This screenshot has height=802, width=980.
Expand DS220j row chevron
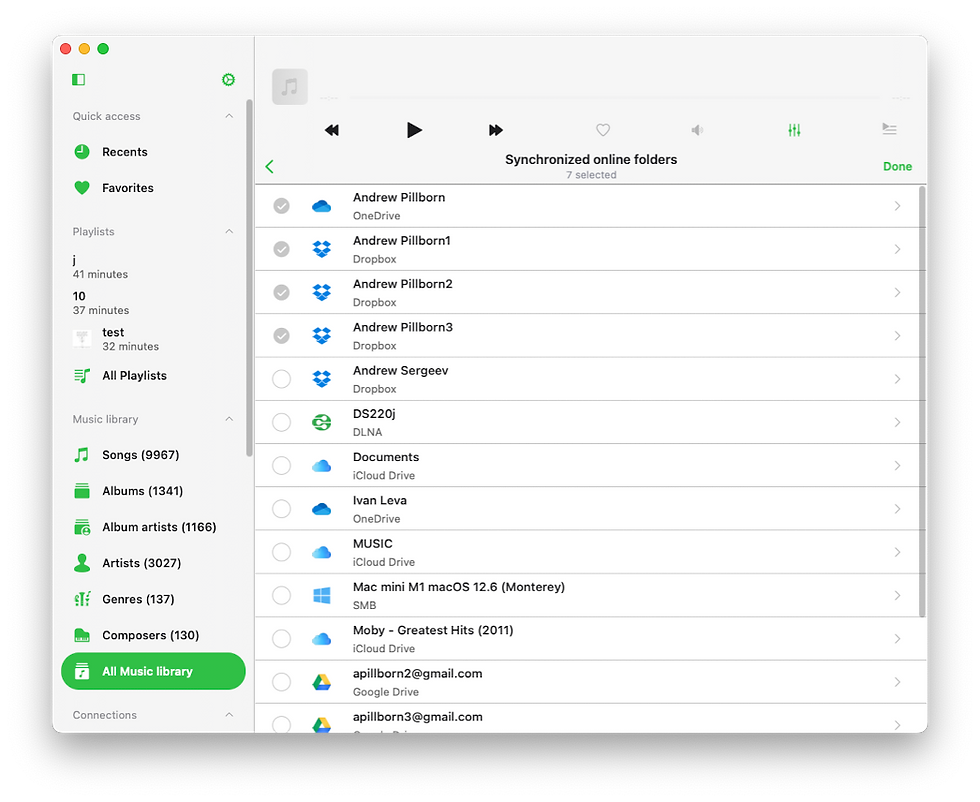898,423
